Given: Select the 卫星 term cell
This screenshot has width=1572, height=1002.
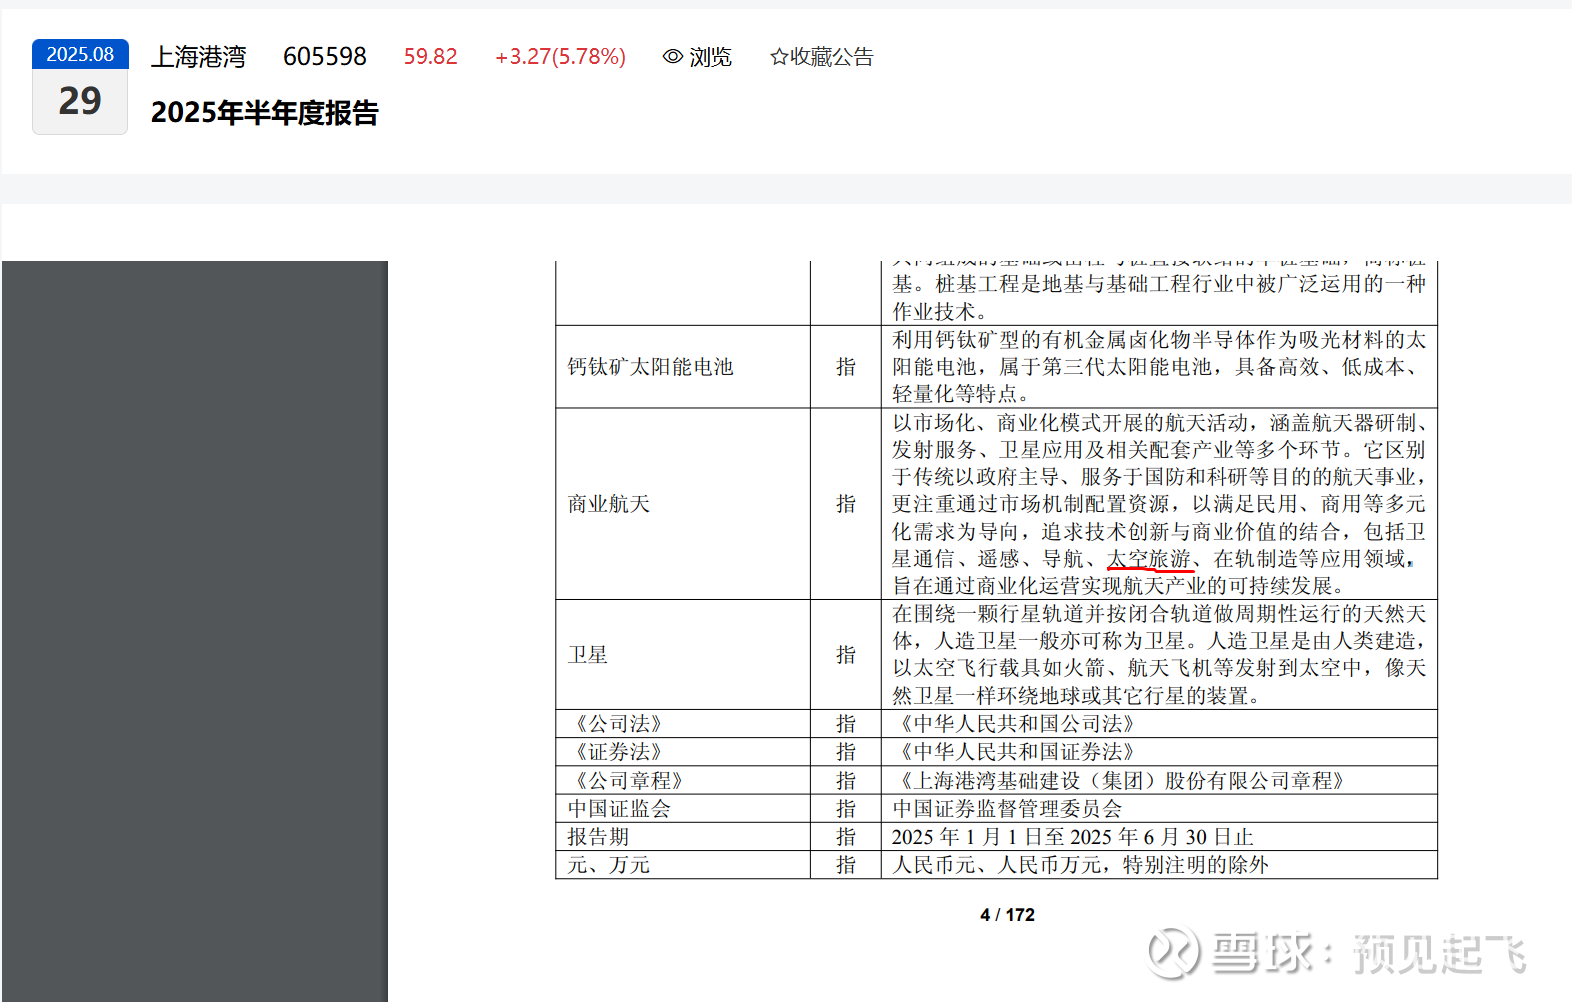Looking at the screenshot, I should pos(588,655).
